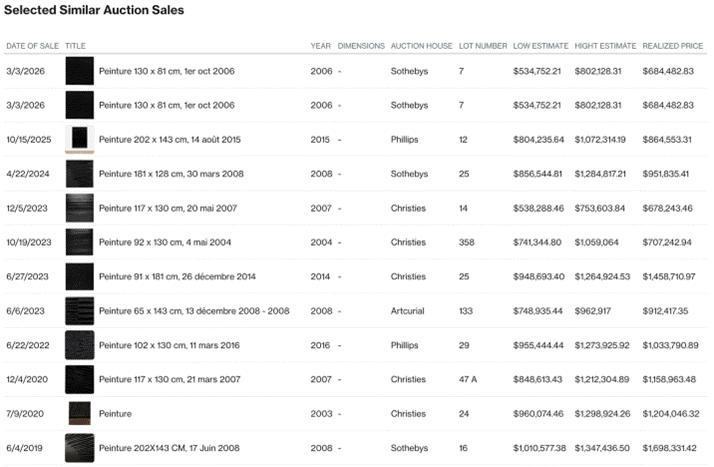Click the Realized Price column header
Screen dimensions: 714x467
coord(672,46)
